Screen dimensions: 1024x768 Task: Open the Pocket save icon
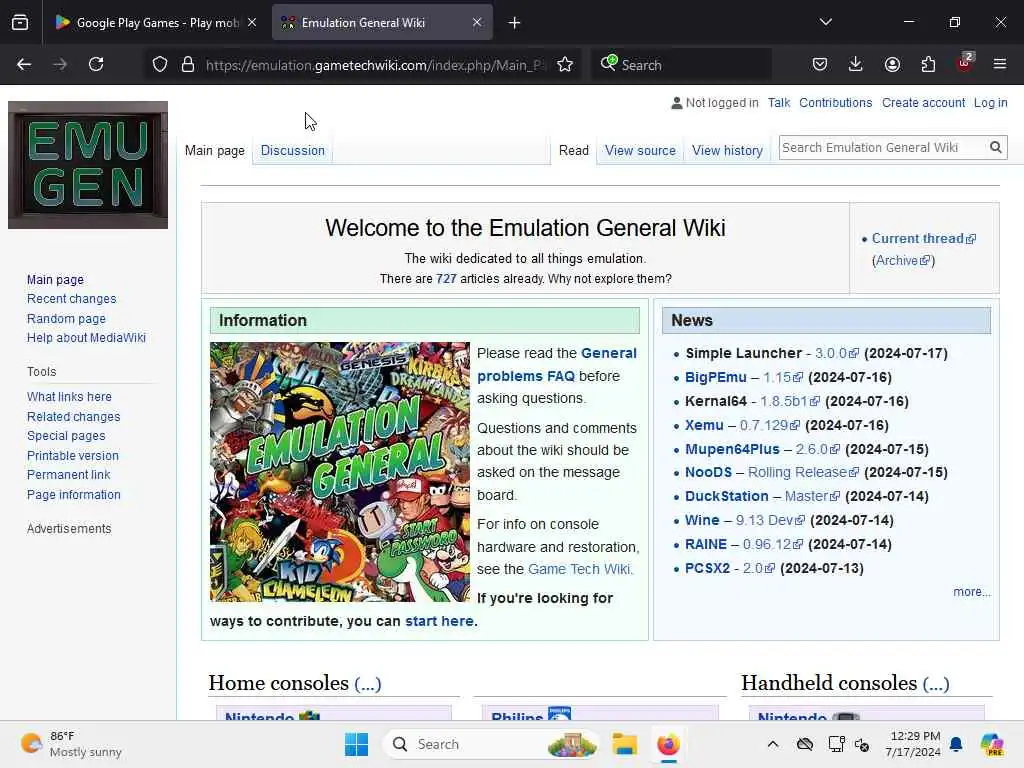tap(820, 64)
